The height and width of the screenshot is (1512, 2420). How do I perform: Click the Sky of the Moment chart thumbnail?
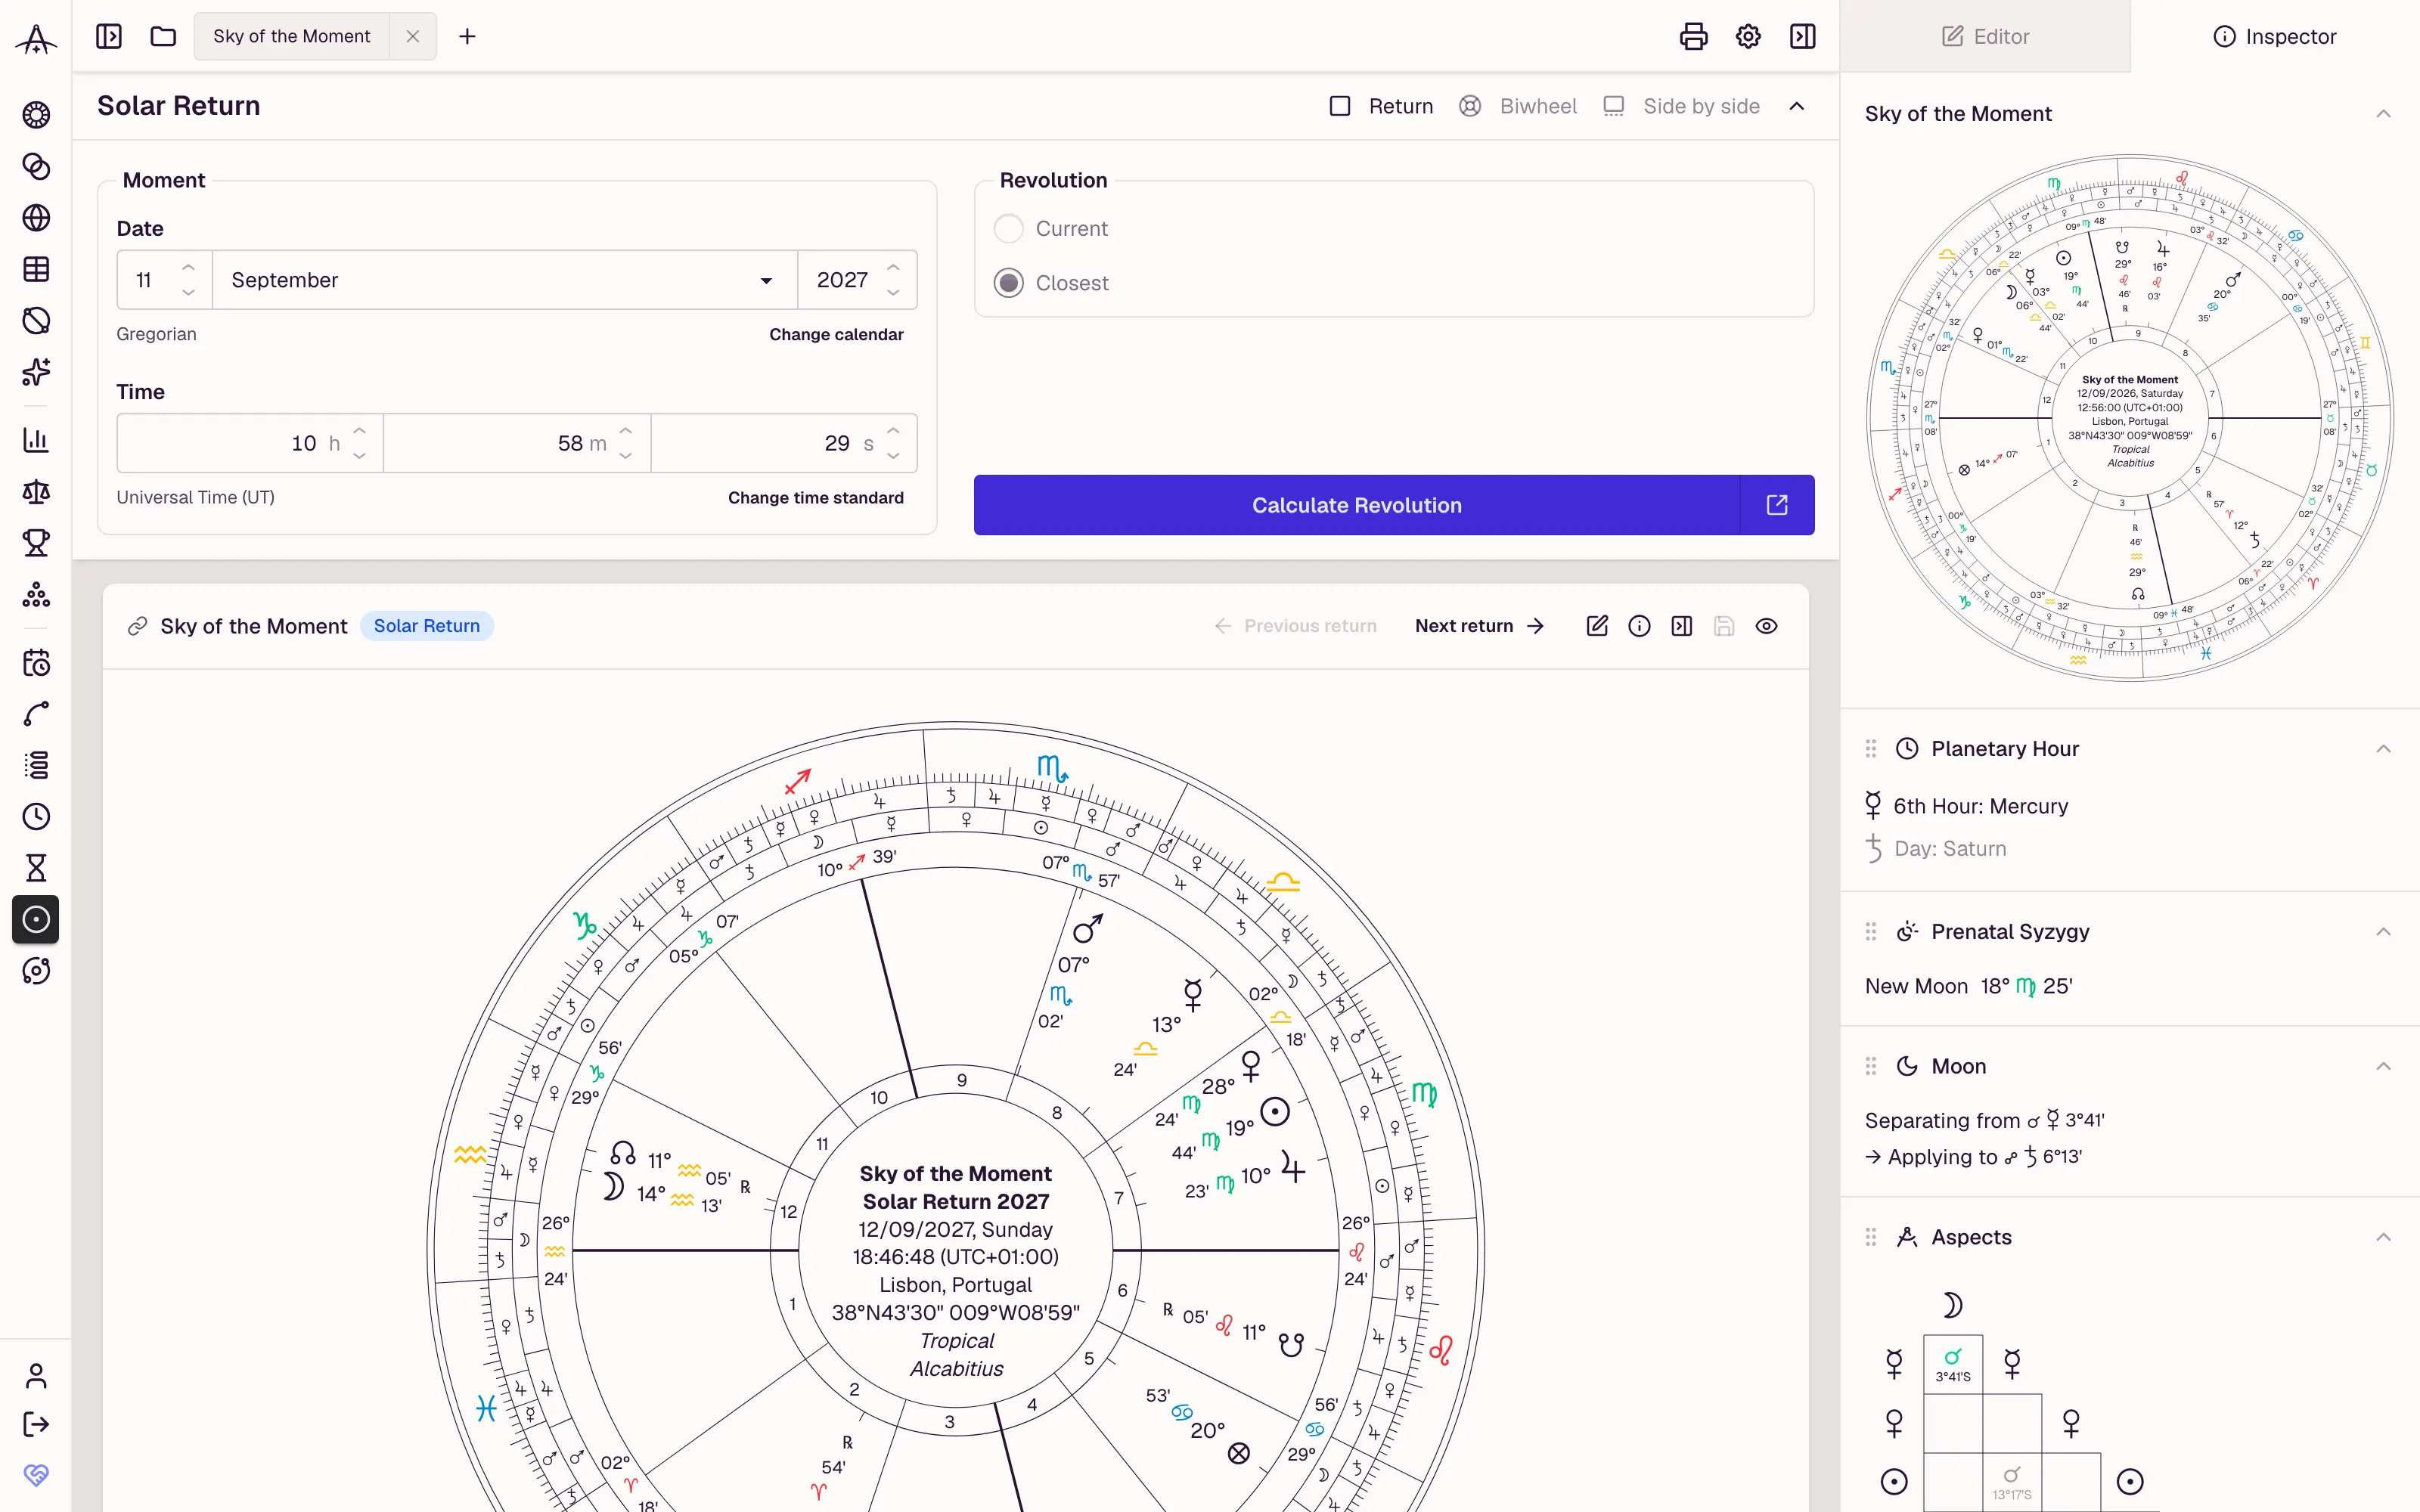tap(2130, 418)
